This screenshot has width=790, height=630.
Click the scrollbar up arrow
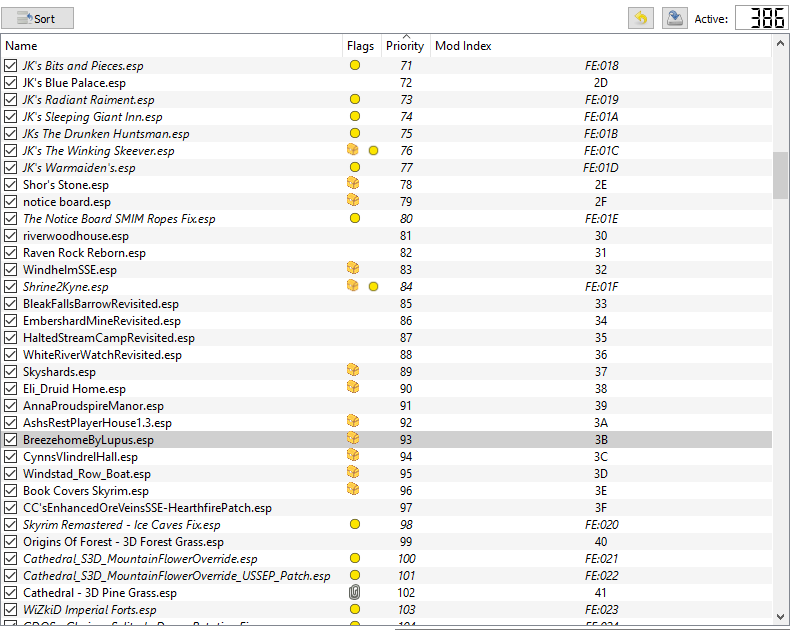point(780,44)
